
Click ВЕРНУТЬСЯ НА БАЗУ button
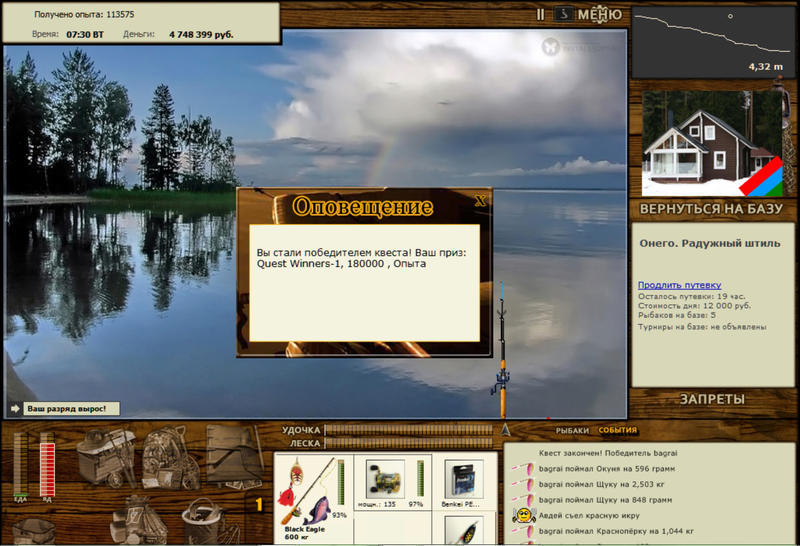tap(711, 209)
